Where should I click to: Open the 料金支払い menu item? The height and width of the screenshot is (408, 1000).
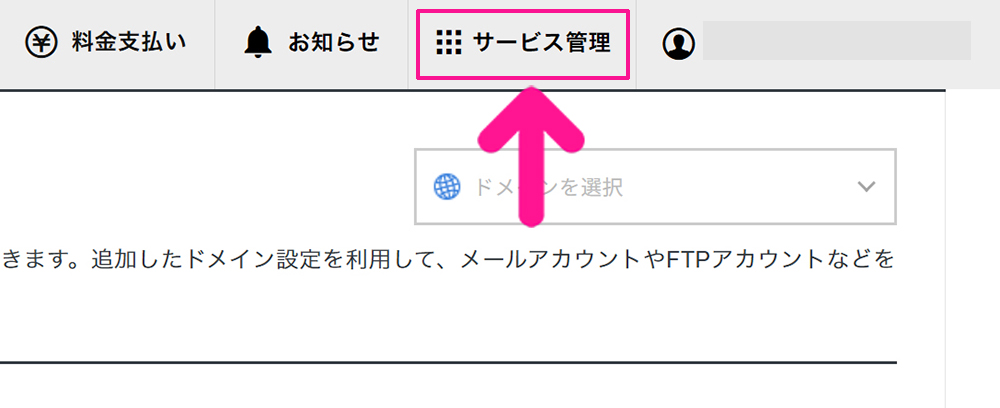pyautogui.click(x=105, y=43)
